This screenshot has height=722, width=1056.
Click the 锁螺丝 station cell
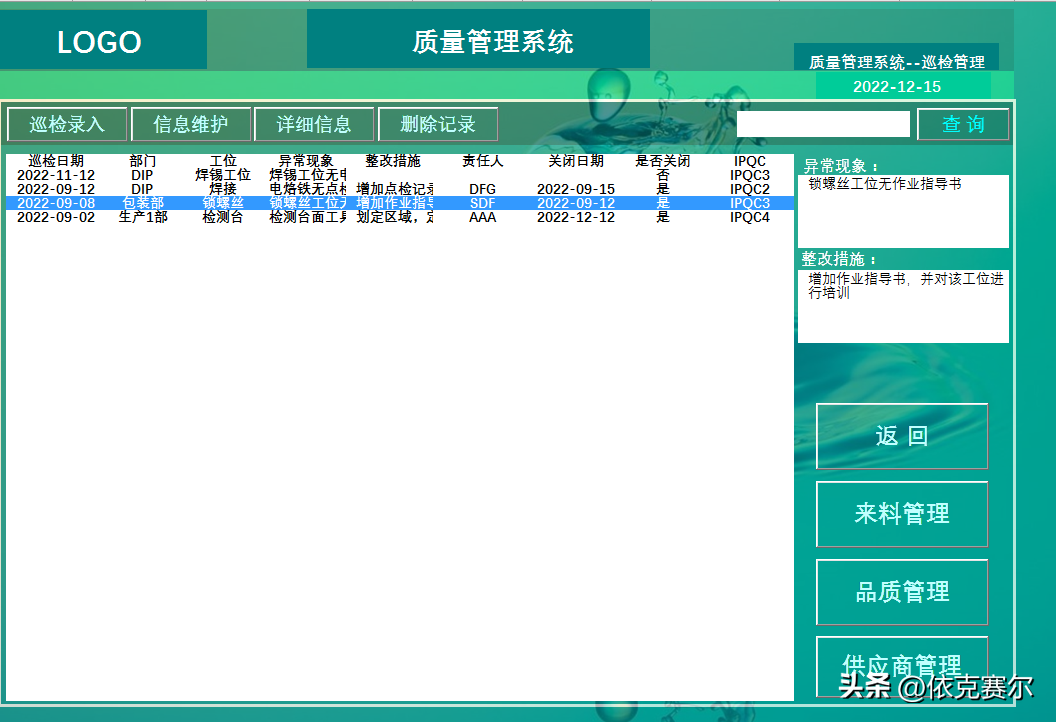(x=223, y=203)
